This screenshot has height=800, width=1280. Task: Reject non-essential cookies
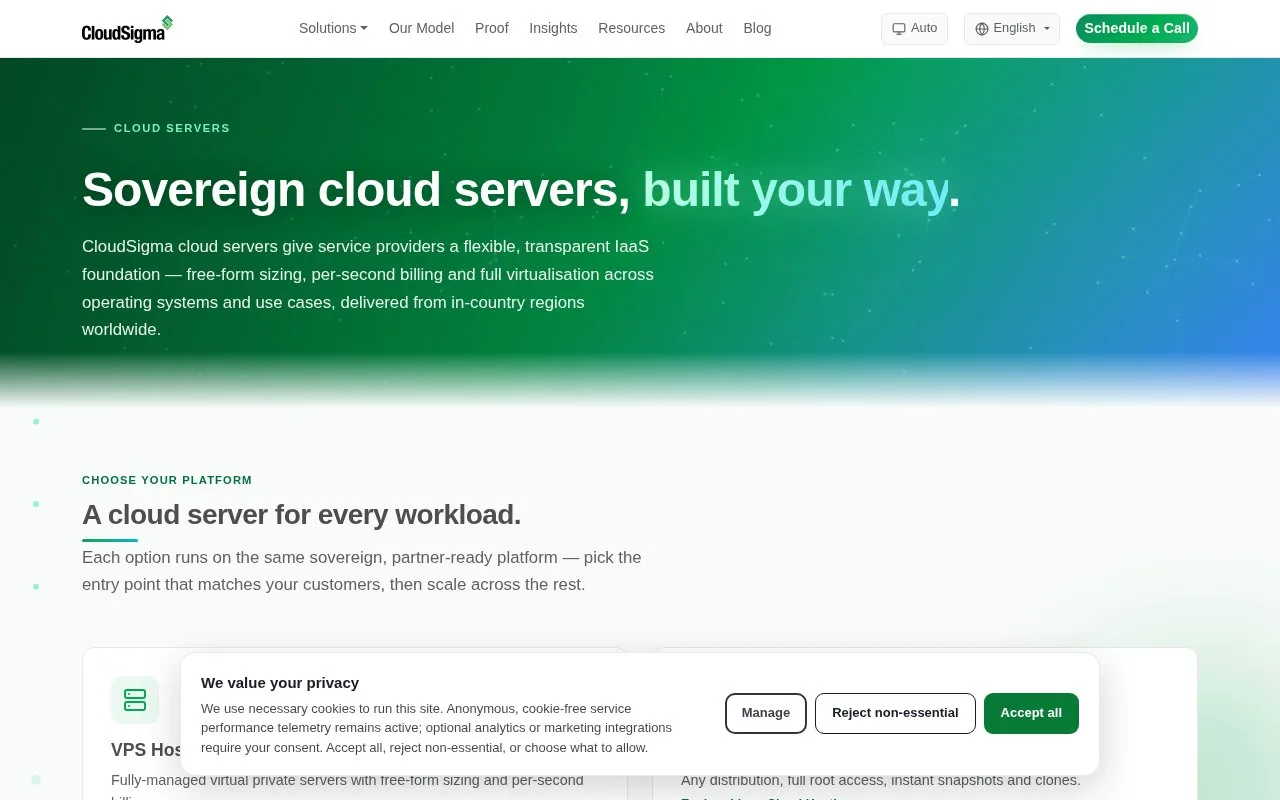tap(895, 713)
